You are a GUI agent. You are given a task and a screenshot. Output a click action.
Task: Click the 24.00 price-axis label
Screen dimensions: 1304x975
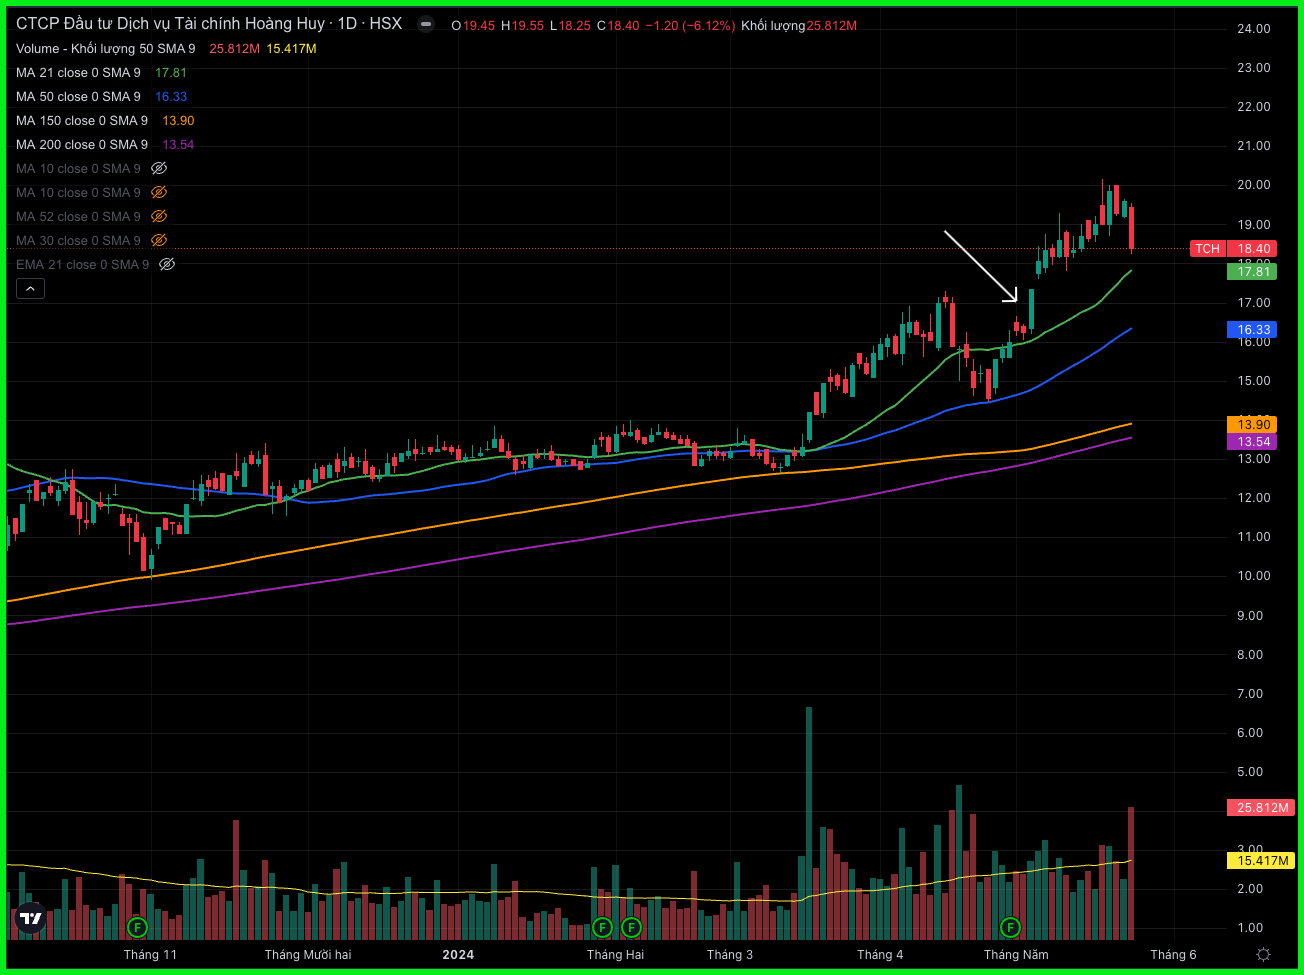coord(1253,29)
